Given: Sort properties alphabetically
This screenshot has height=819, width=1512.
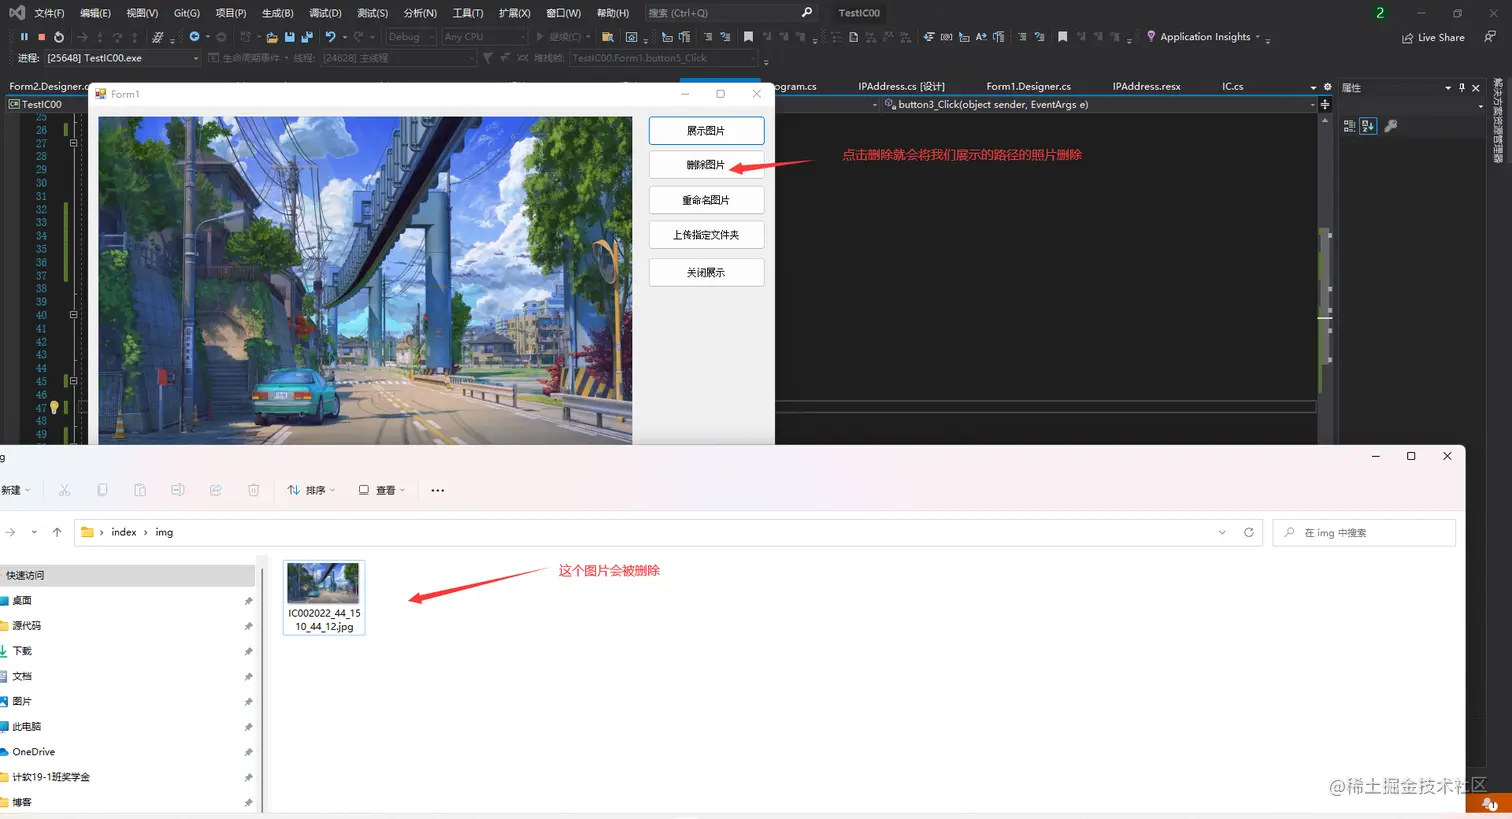Looking at the screenshot, I should (1368, 126).
